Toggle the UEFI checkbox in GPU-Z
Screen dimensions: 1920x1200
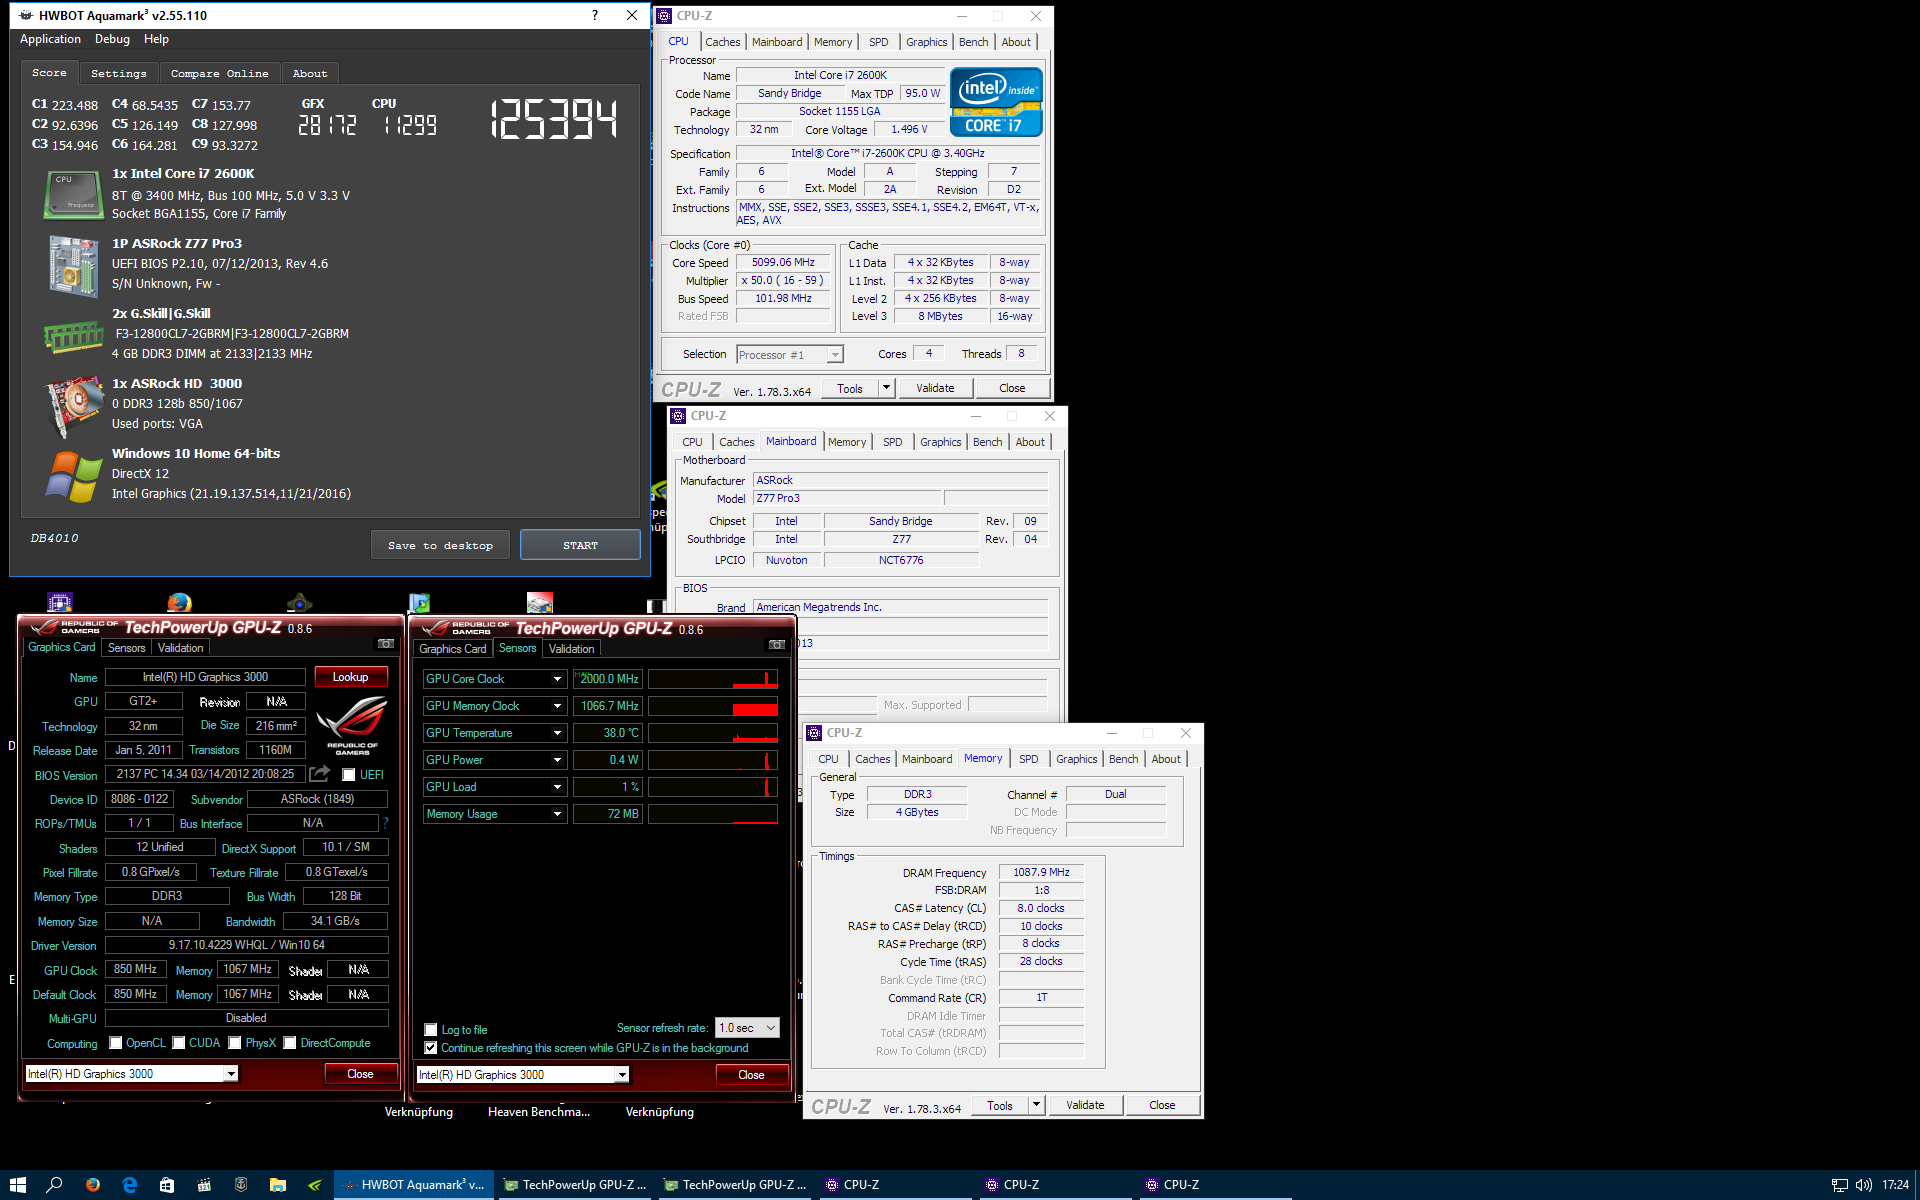click(x=349, y=775)
